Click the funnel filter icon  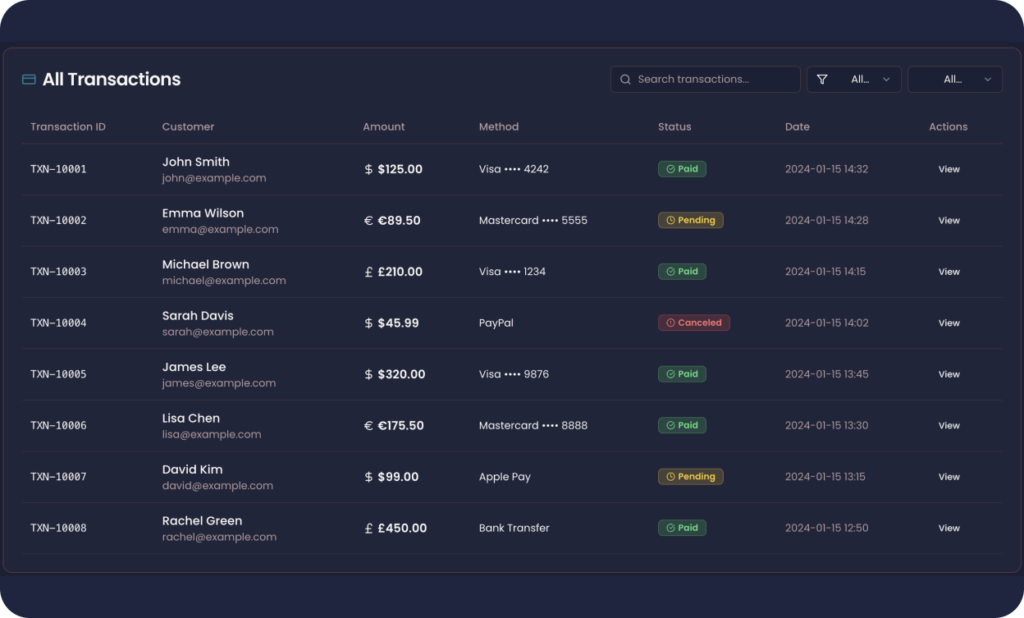tap(822, 79)
